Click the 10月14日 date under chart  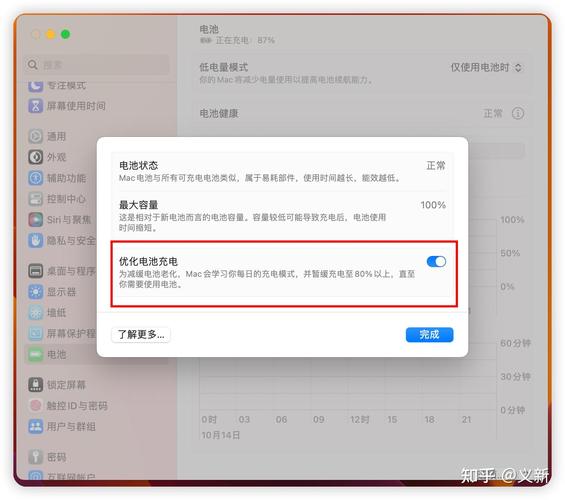(x=221, y=435)
